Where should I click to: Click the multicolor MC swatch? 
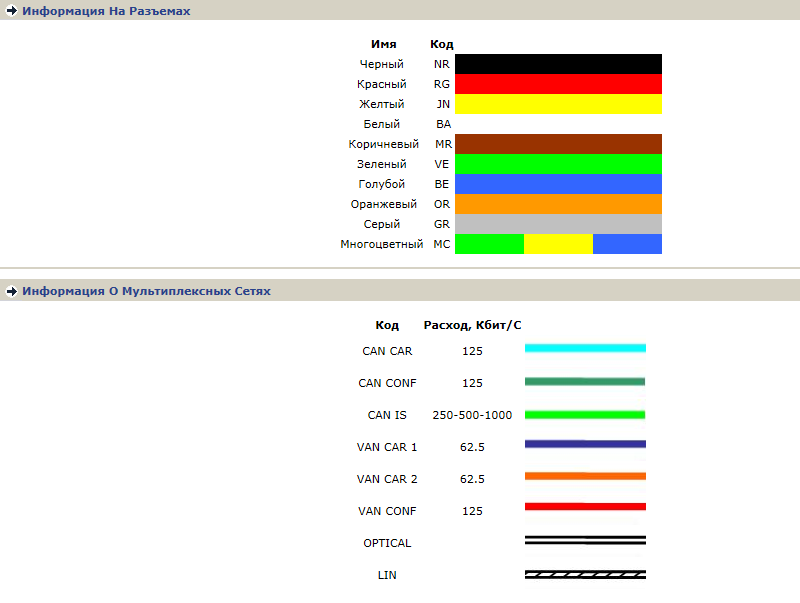click(558, 244)
